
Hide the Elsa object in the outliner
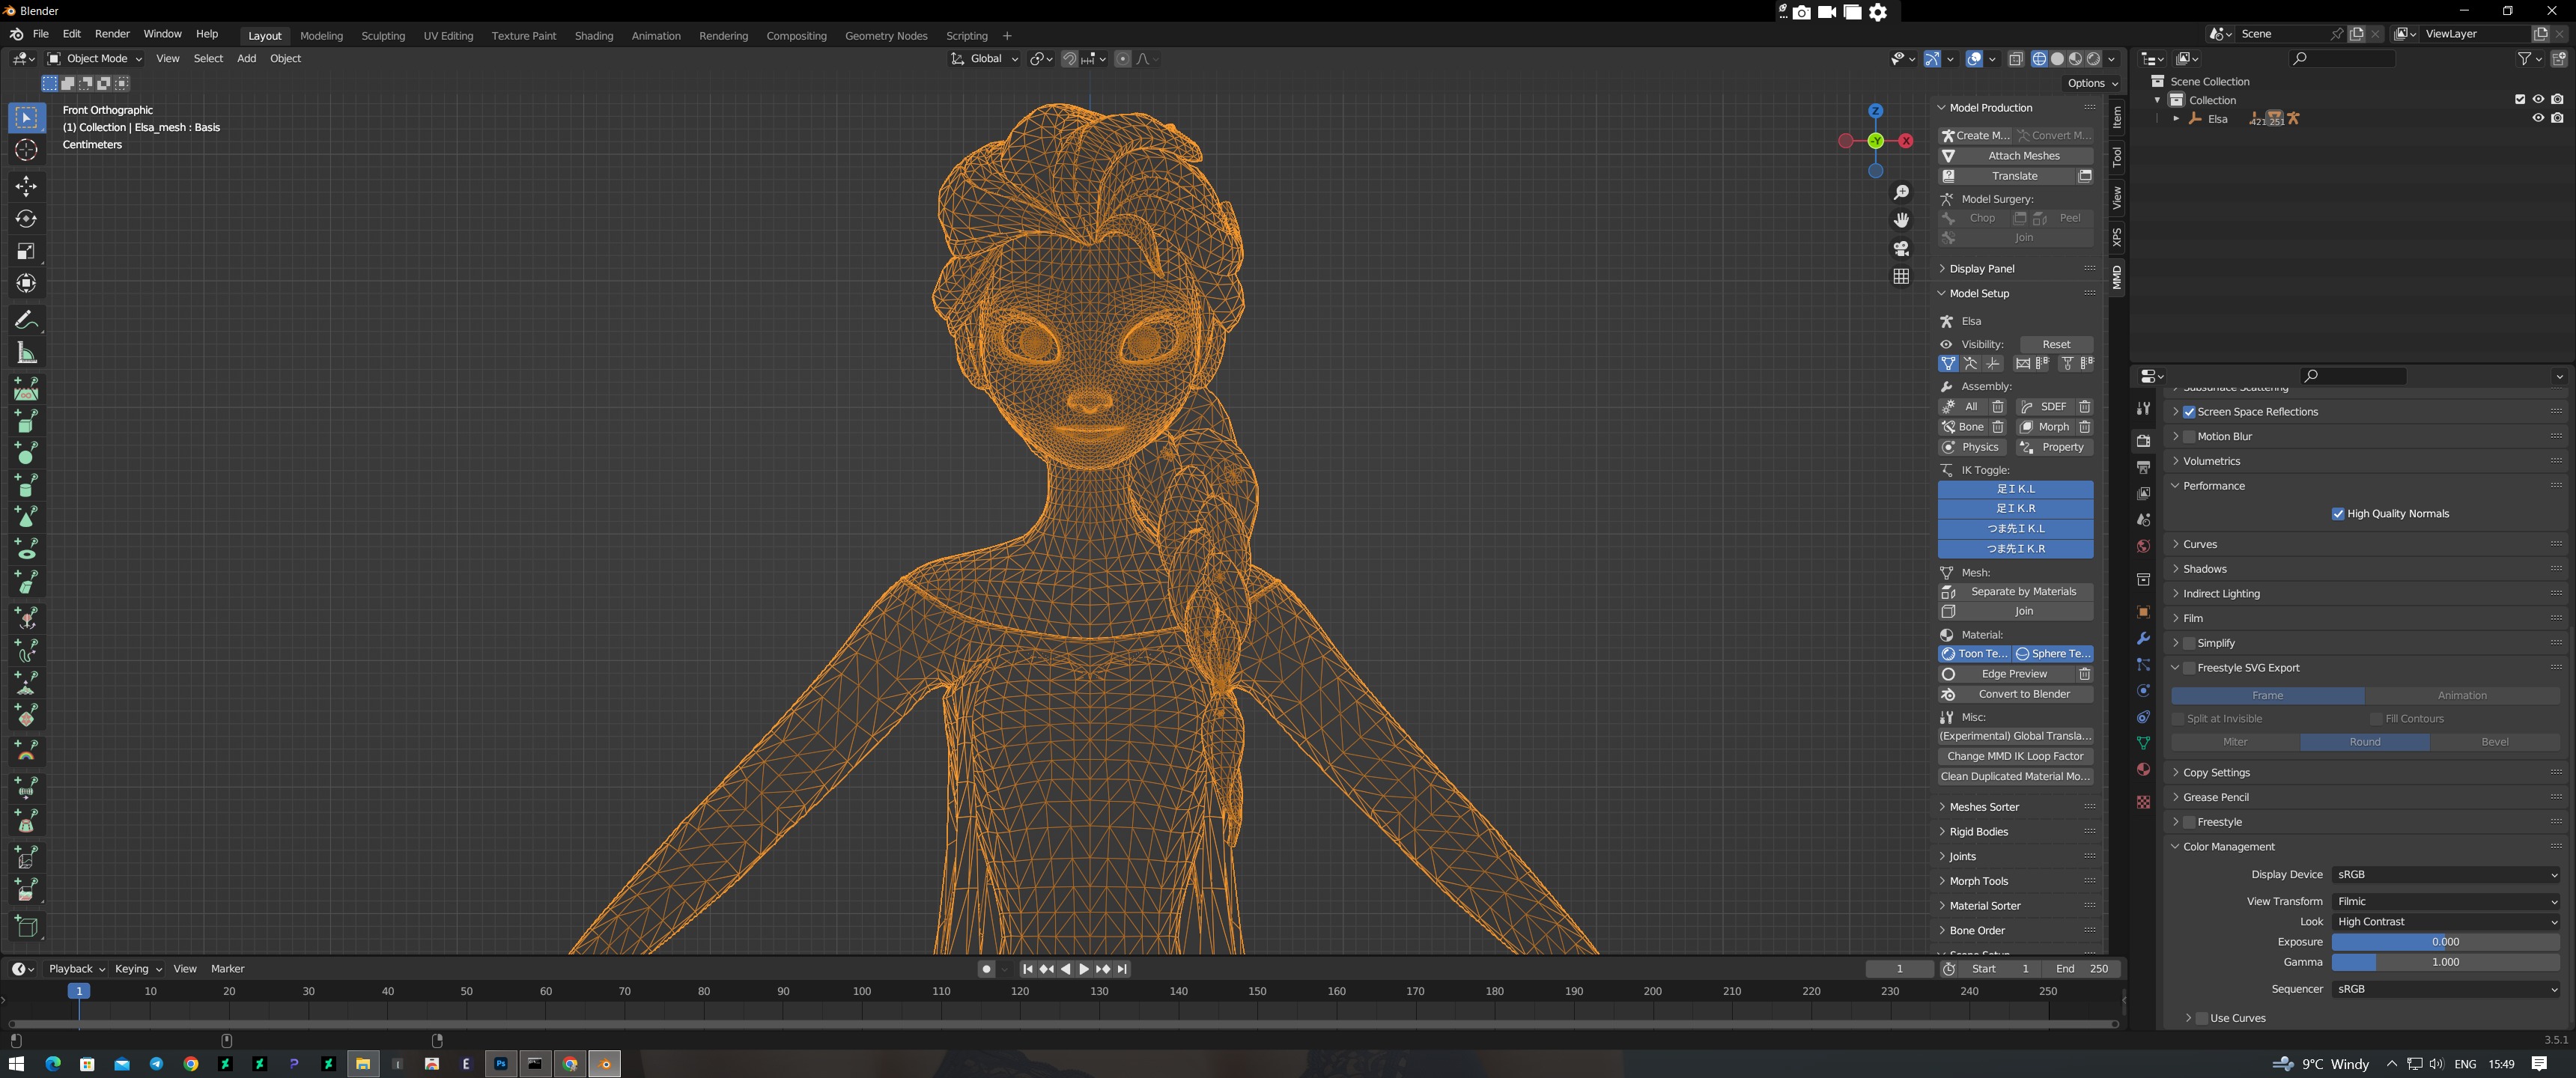tap(2538, 118)
